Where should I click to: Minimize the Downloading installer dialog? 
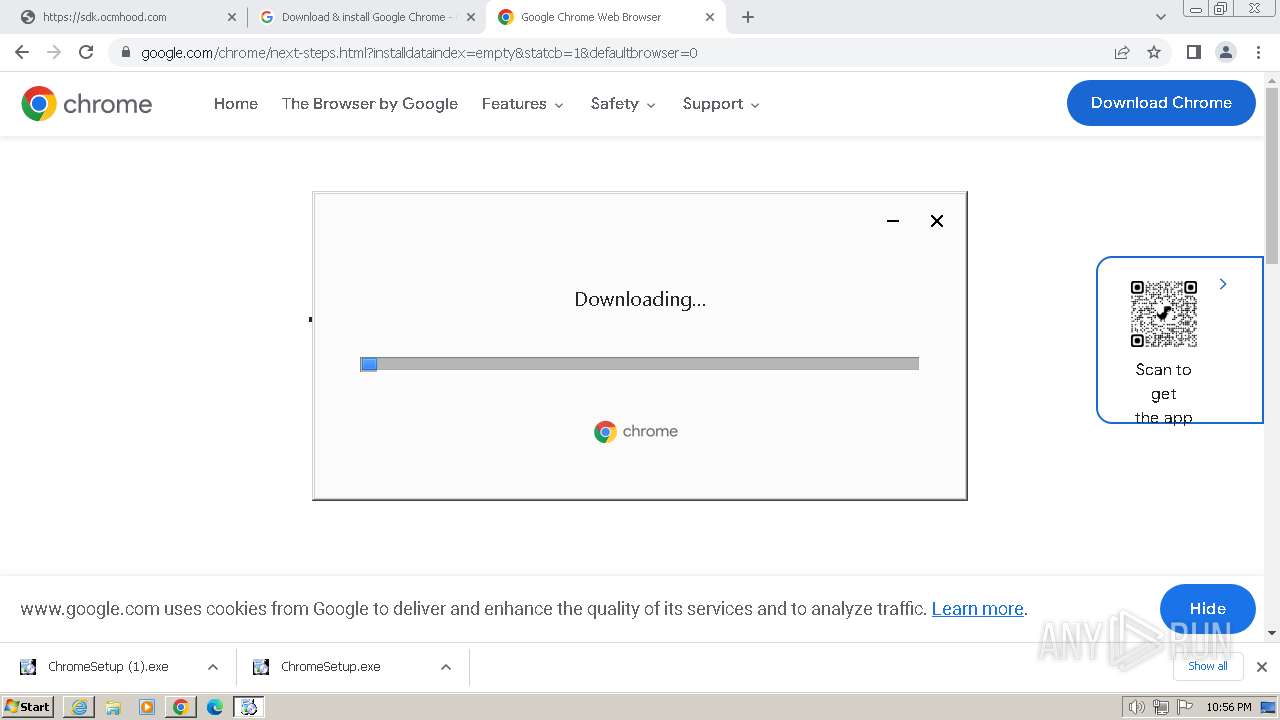coord(893,221)
